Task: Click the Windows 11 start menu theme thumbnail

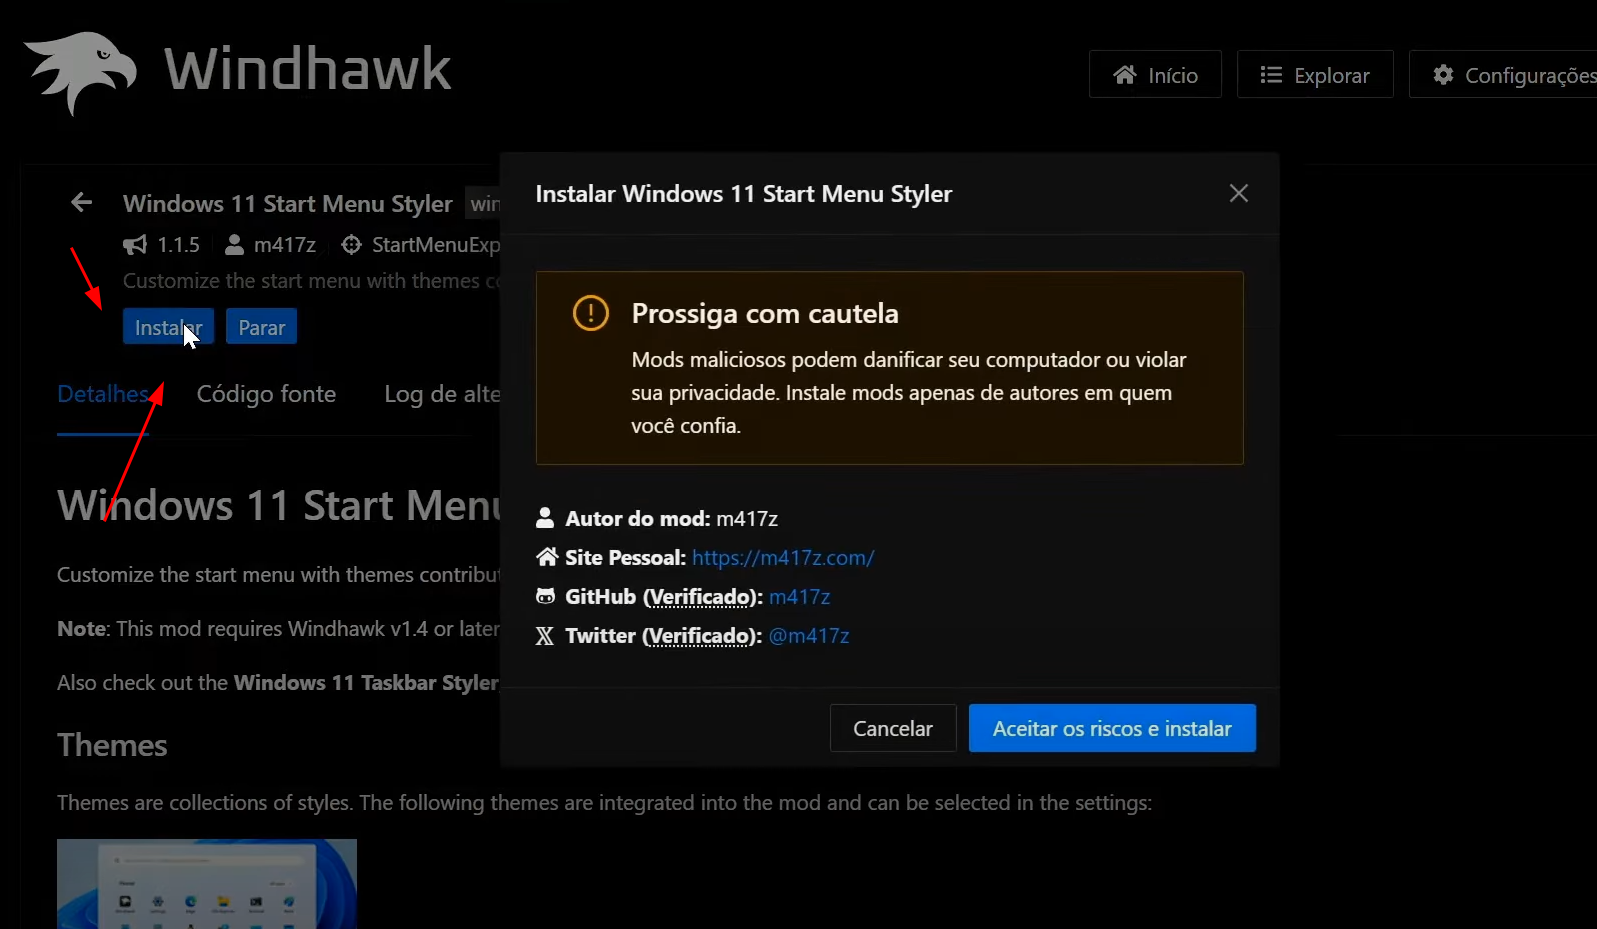Action: [206, 884]
